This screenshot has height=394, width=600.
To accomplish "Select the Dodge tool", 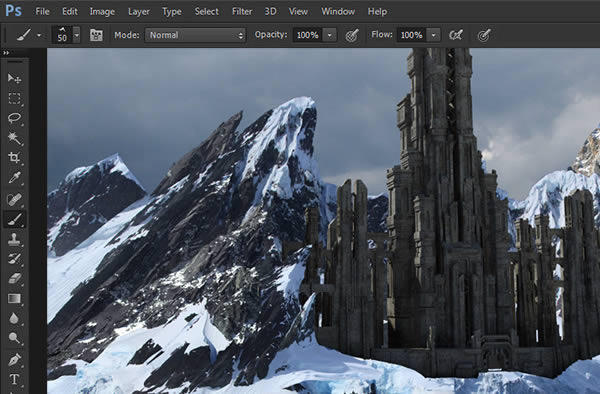I will point(14,338).
